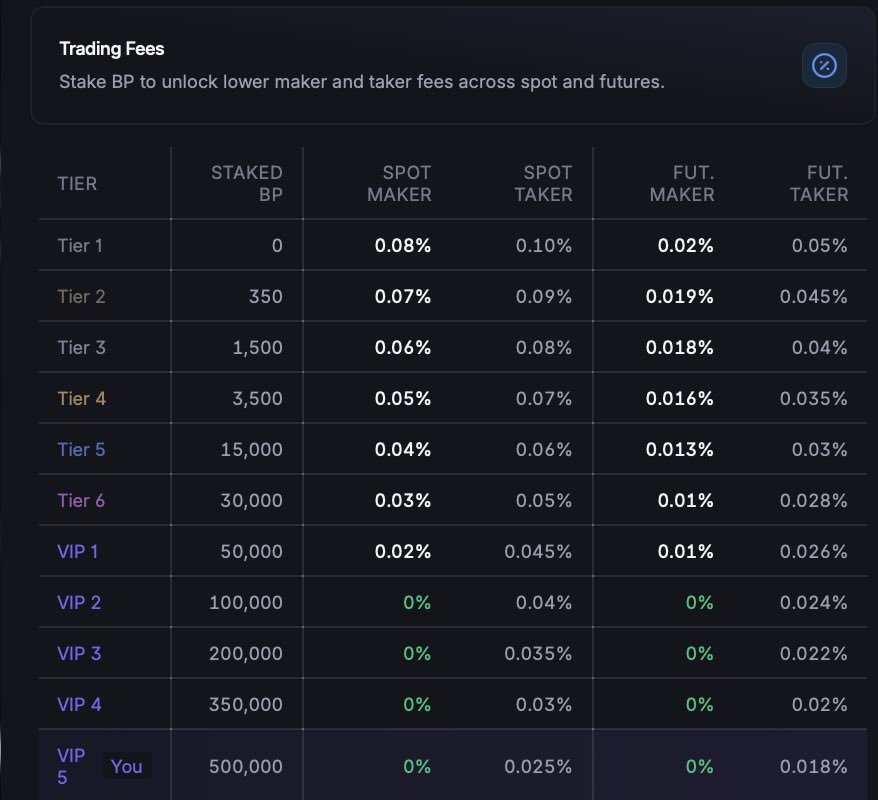Click the TIER column header
Screen dimensions: 878x800
(x=77, y=184)
